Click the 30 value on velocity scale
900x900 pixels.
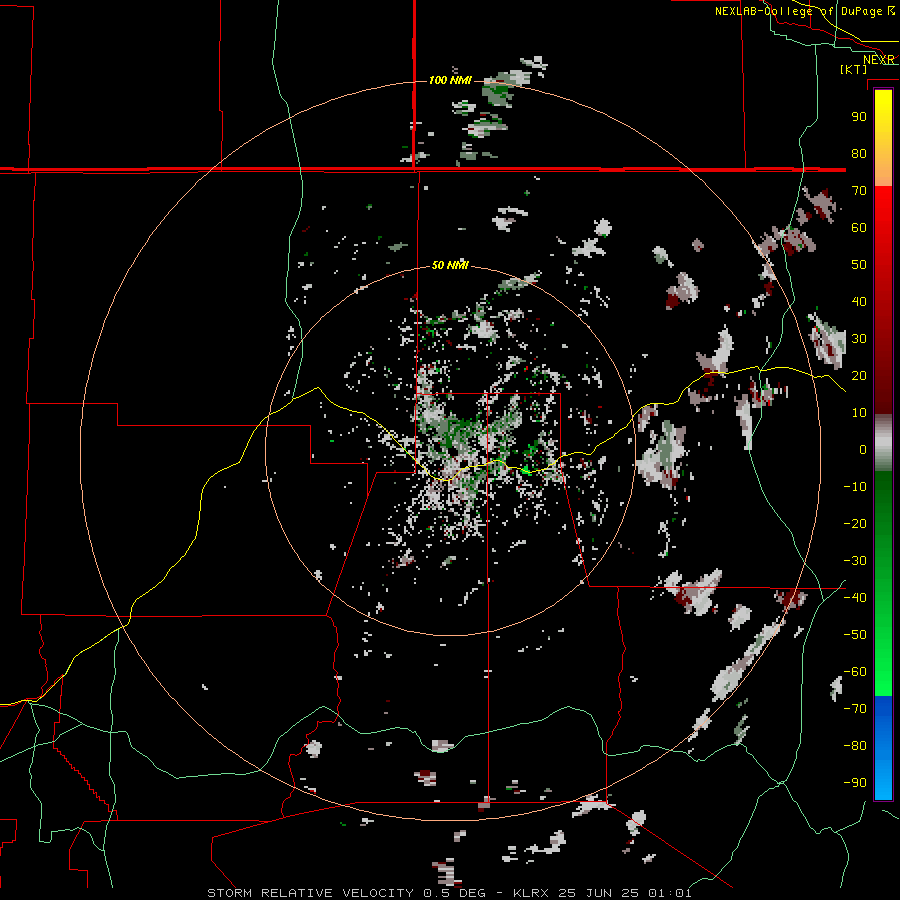pyautogui.click(x=859, y=339)
